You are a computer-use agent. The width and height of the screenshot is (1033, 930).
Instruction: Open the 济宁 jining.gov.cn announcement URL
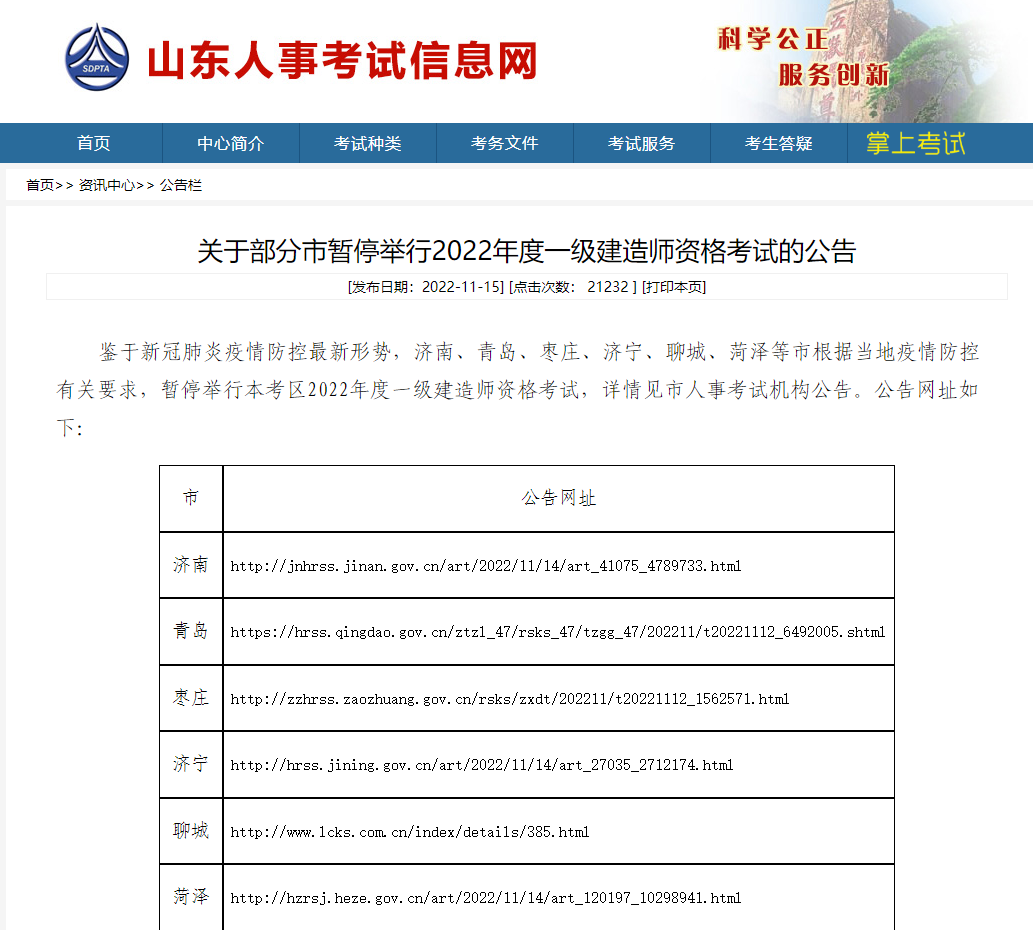[481, 765]
